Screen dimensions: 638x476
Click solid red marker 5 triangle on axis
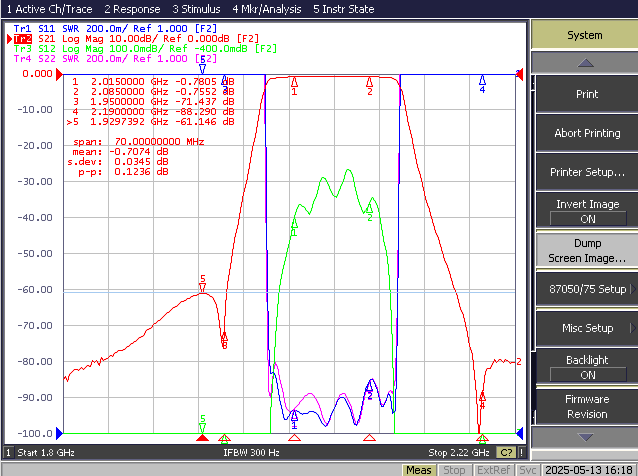tap(203, 438)
